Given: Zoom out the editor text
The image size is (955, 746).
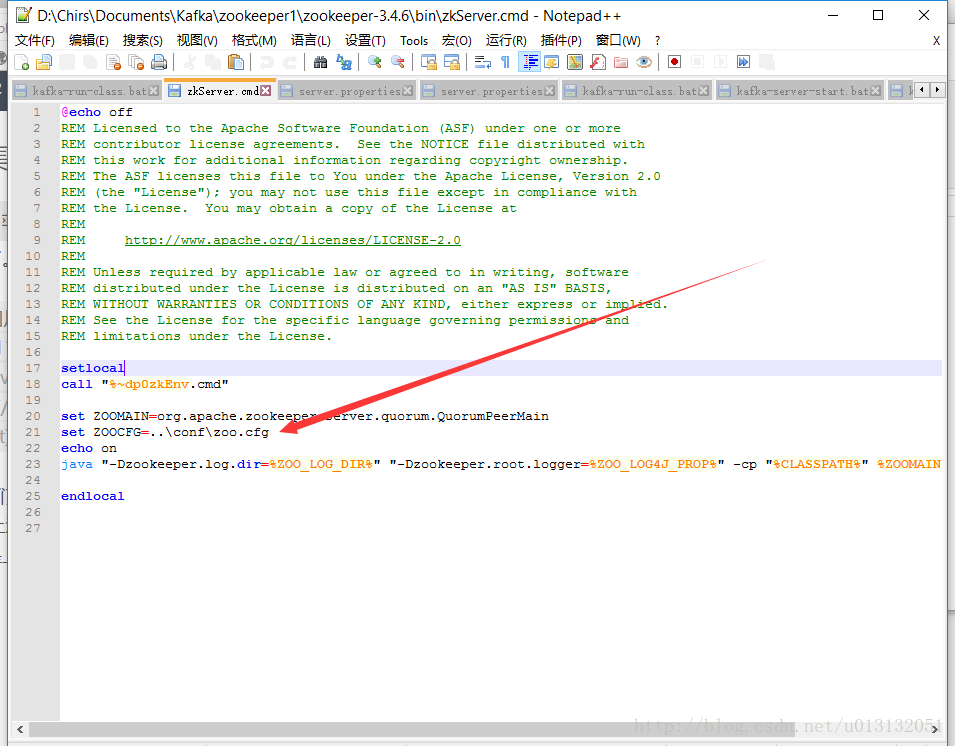Looking at the screenshot, I should coord(398,62).
